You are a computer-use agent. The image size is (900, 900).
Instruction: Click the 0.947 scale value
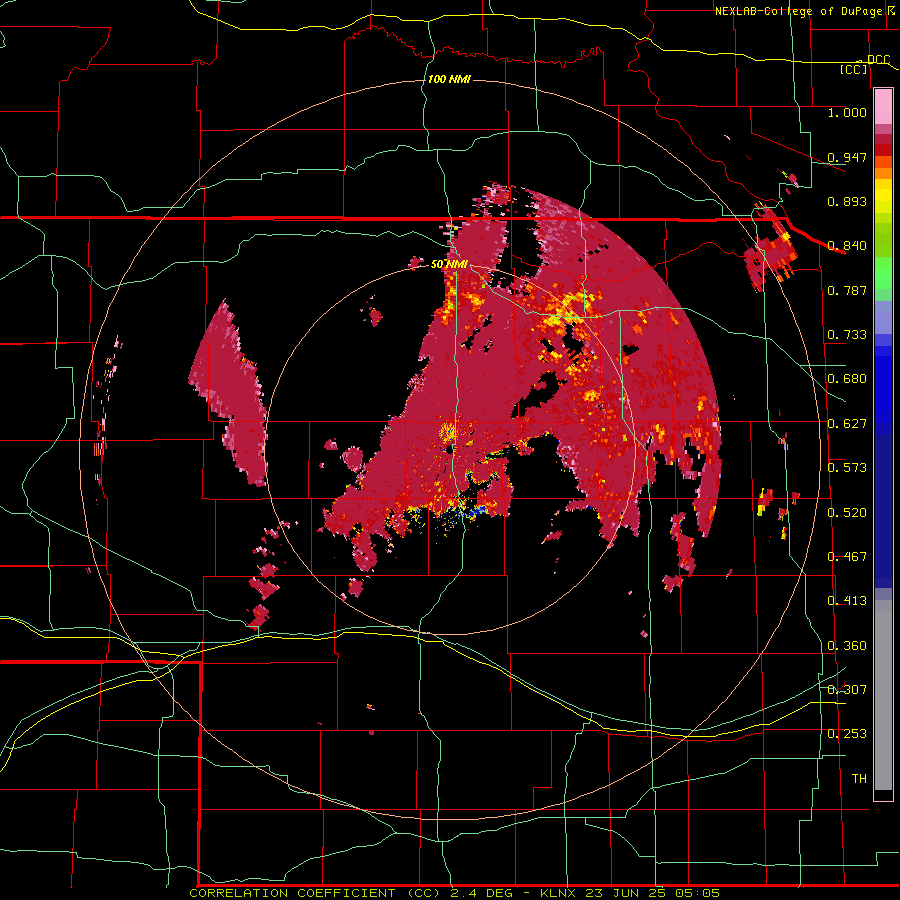[x=847, y=157]
